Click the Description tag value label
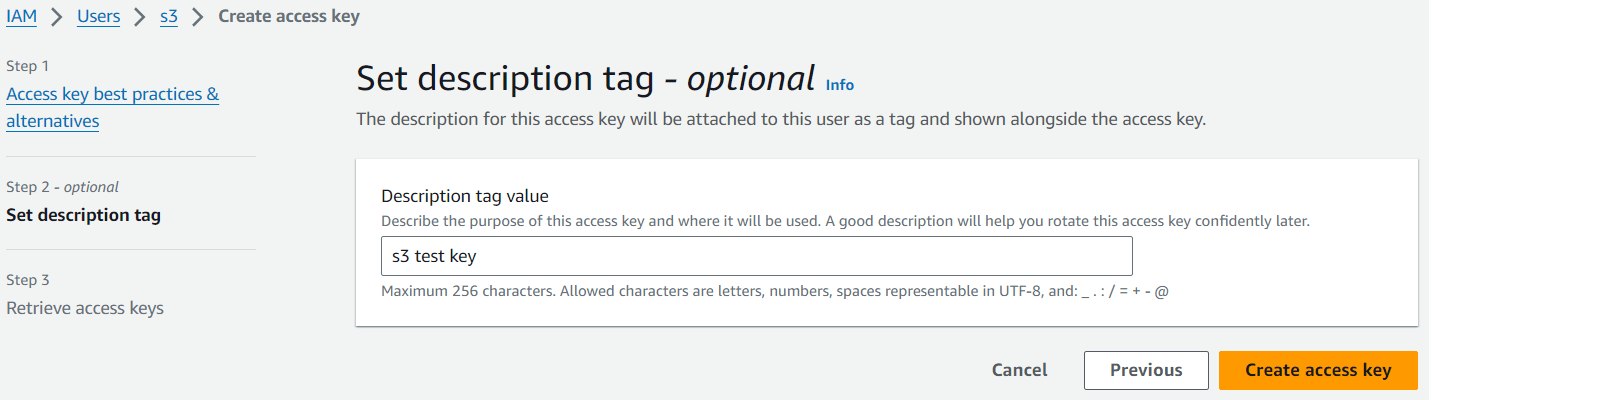 coord(465,196)
